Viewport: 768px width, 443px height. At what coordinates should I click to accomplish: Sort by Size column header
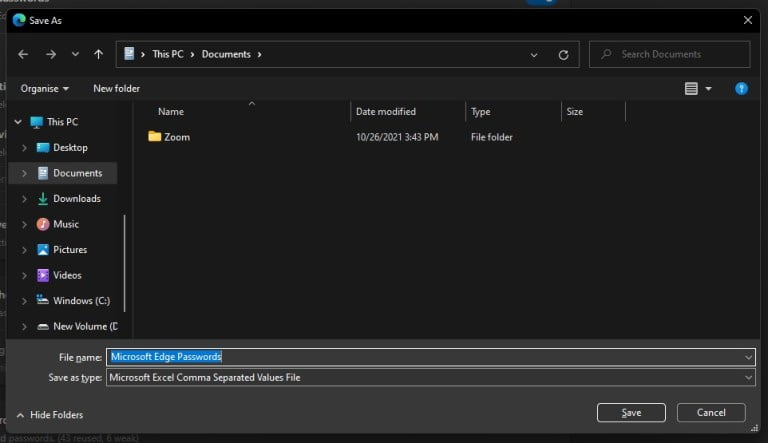[x=575, y=112]
